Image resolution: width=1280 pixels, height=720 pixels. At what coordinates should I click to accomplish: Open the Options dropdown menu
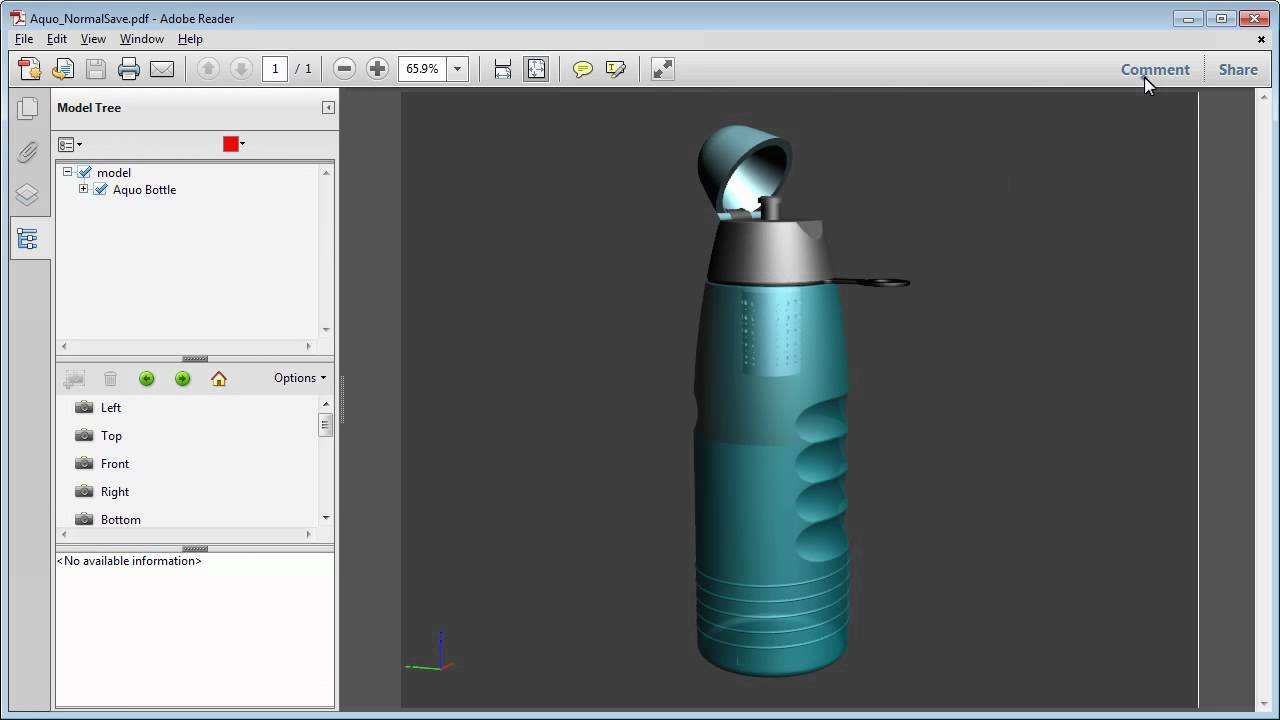(300, 378)
